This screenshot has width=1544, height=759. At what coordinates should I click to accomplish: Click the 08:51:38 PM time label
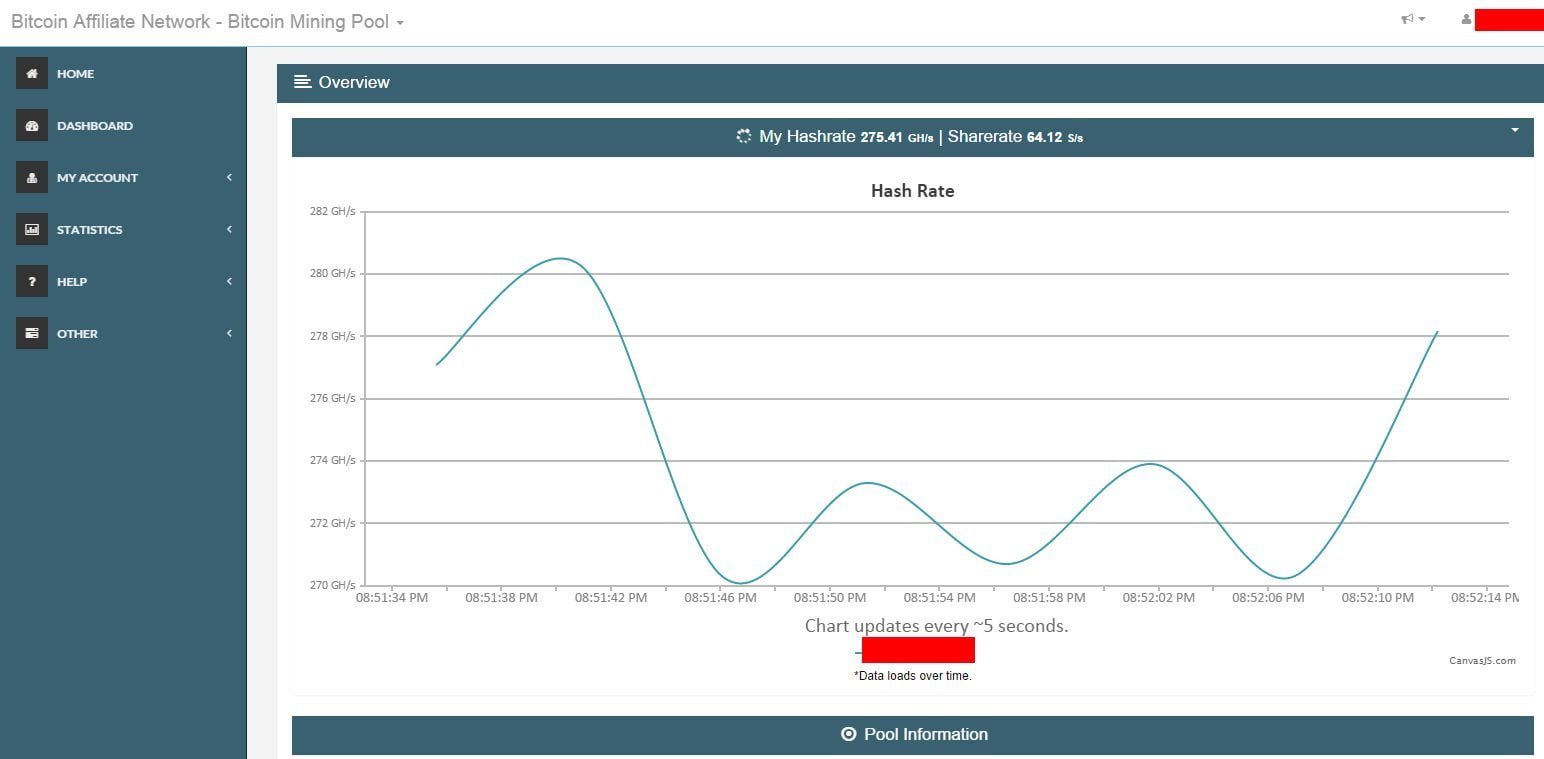(501, 597)
